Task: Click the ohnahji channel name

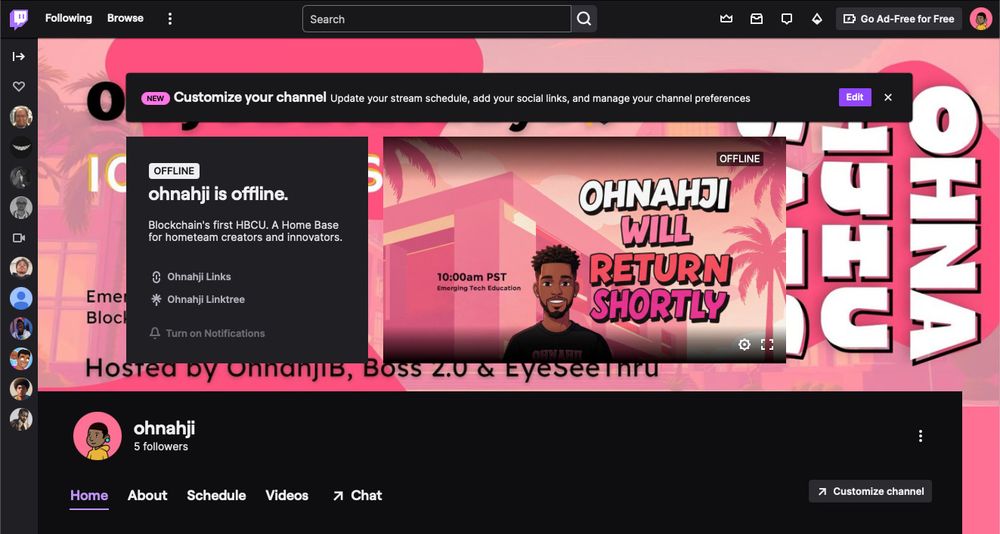Action: [x=164, y=427]
